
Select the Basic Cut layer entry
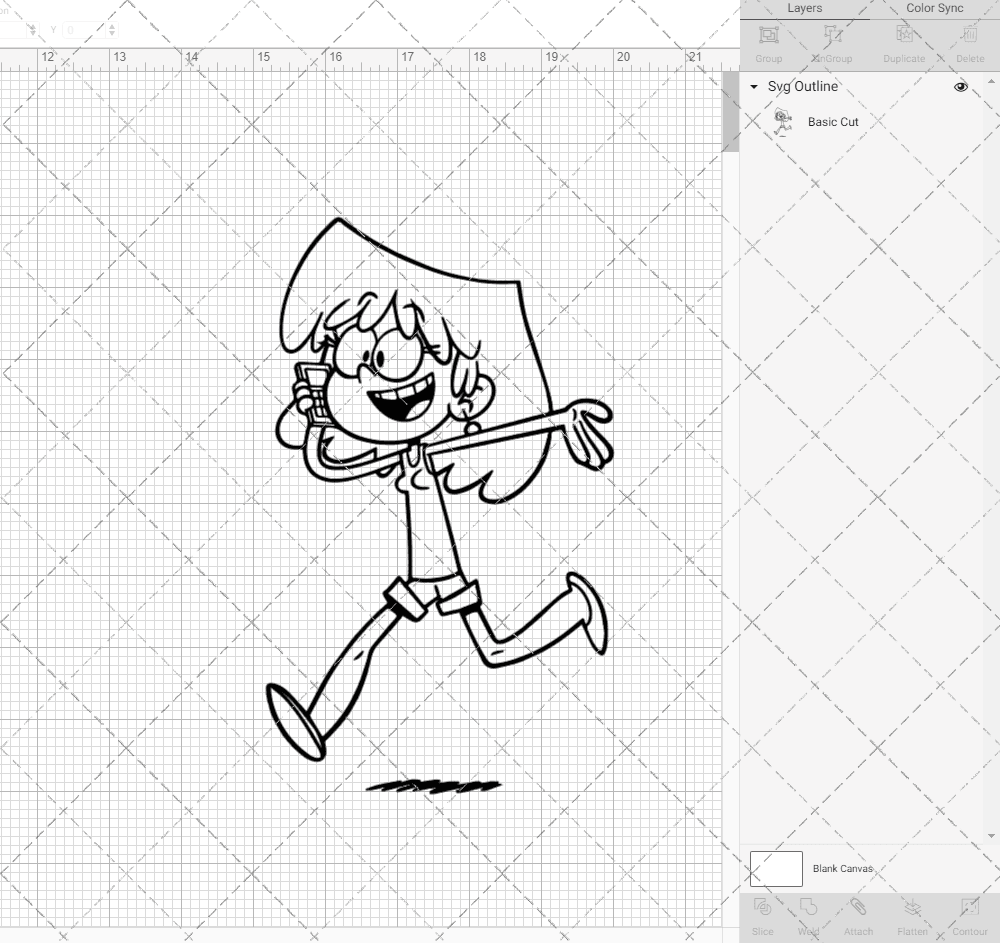[832, 121]
